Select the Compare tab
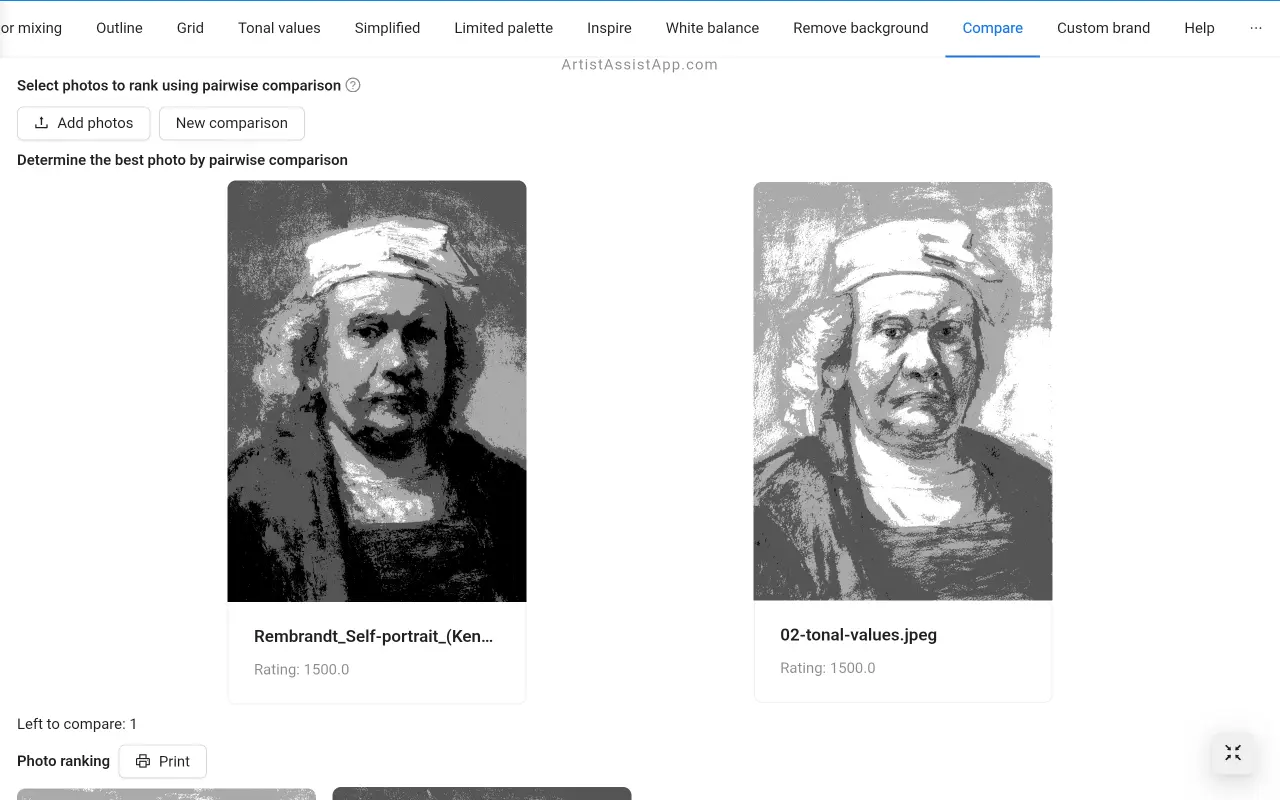1280x800 pixels. coord(992,28)
